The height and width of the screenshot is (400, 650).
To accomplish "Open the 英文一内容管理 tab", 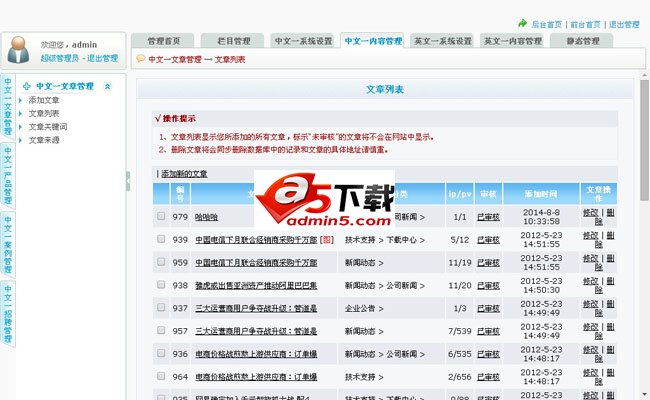I will click(x=512, y=41).
